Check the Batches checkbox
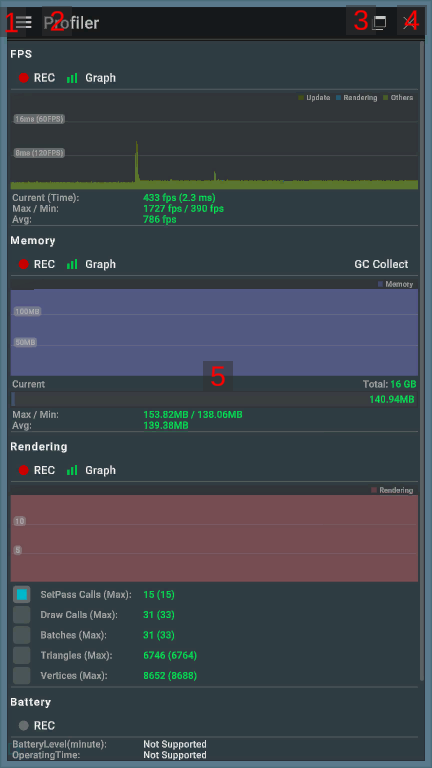 22,635
